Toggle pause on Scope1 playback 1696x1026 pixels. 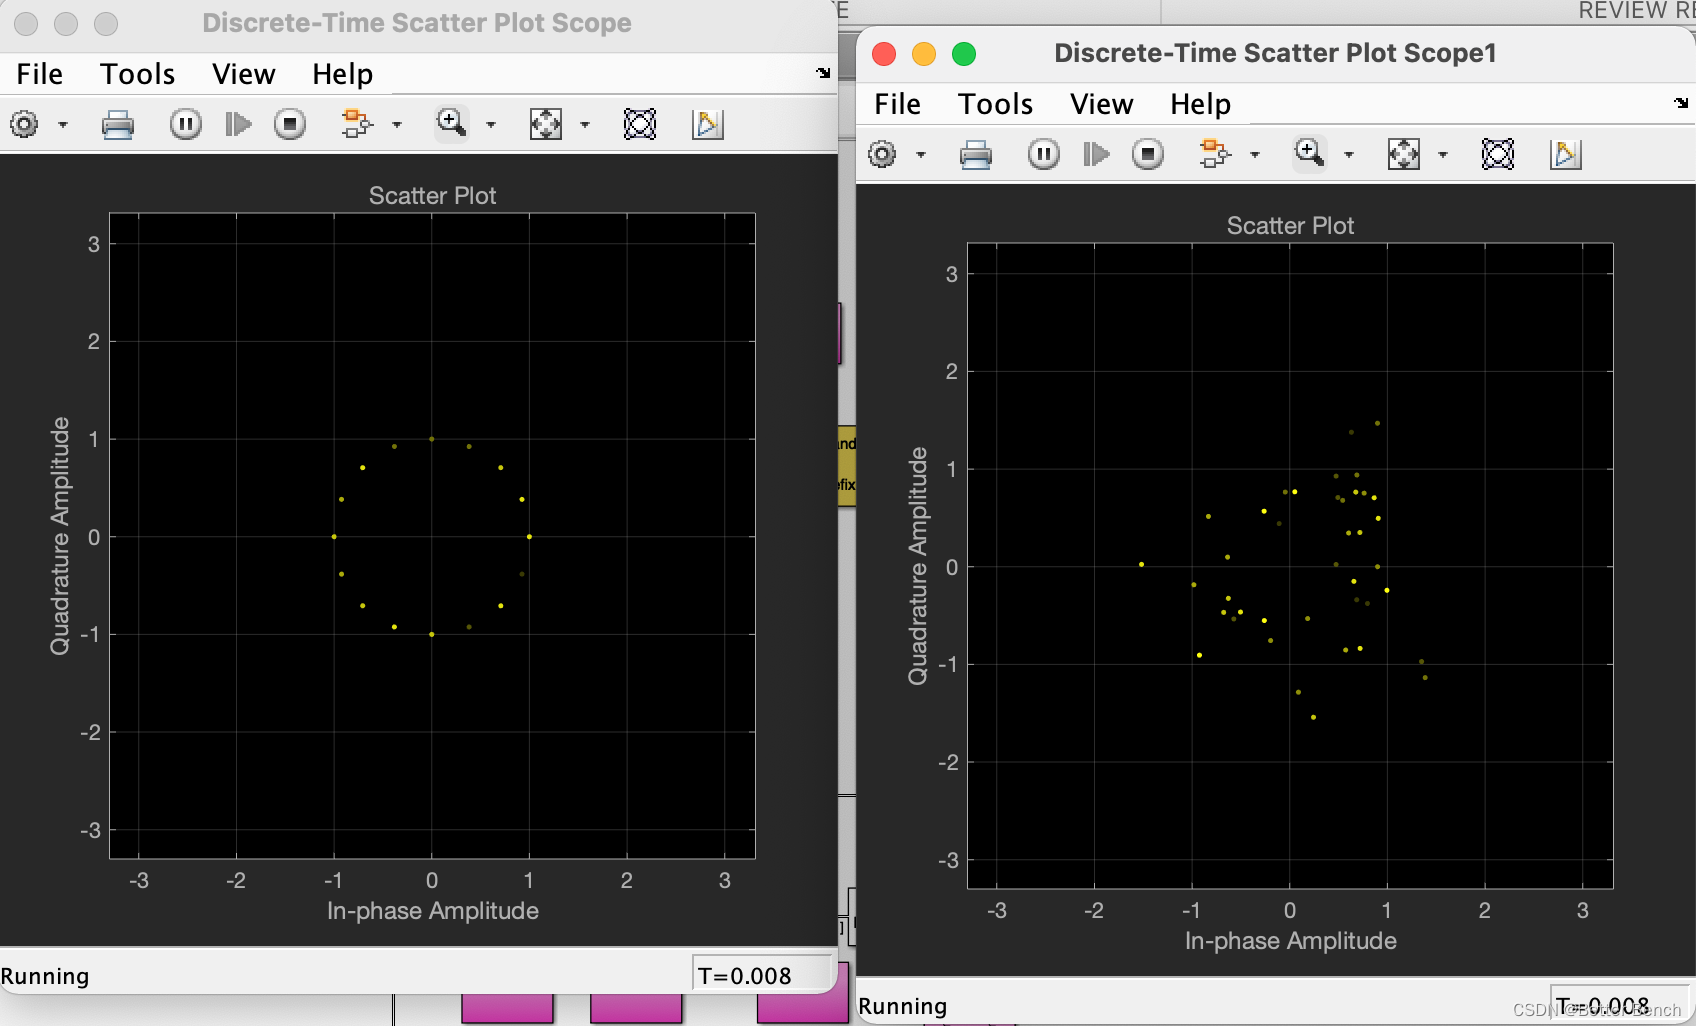point(1044,154)
